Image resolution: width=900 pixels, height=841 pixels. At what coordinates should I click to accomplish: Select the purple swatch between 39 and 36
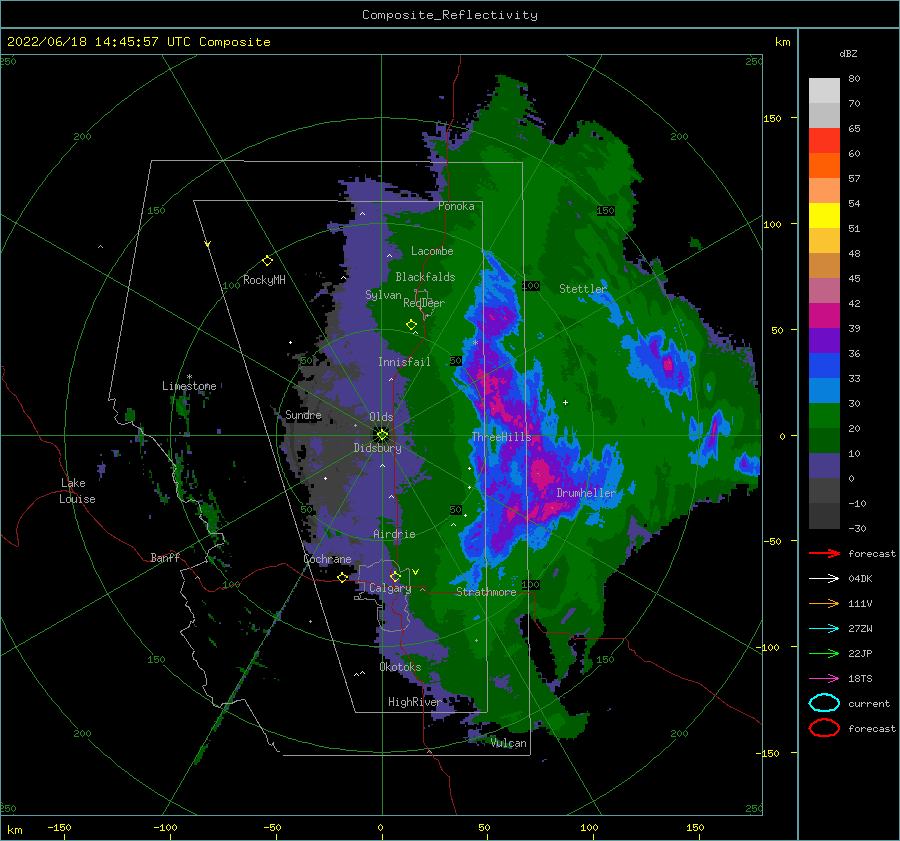click(x=824, y=341)
